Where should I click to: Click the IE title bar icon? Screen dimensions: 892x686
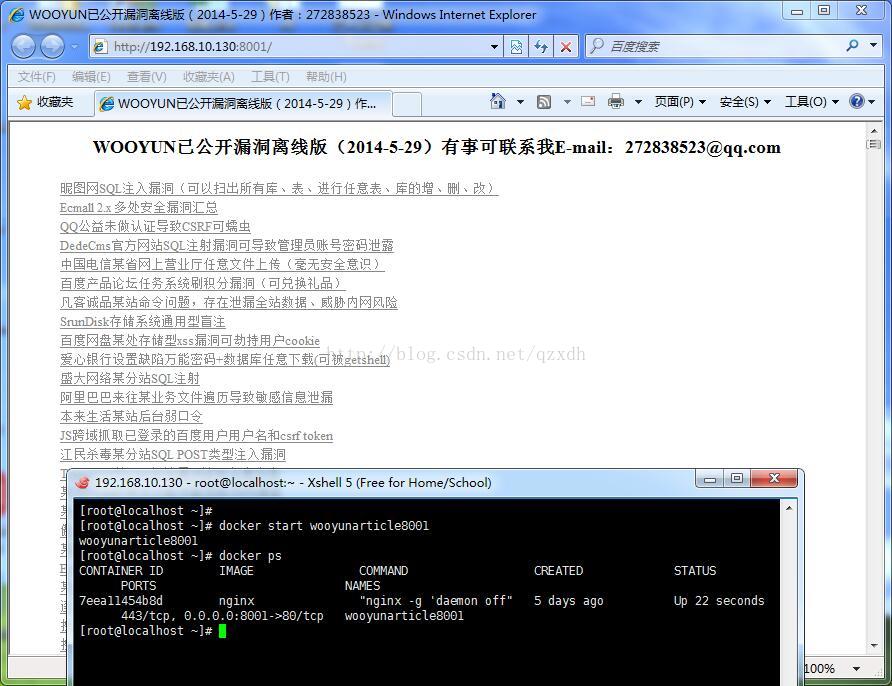pyautogui.click(x=16, y=15)
